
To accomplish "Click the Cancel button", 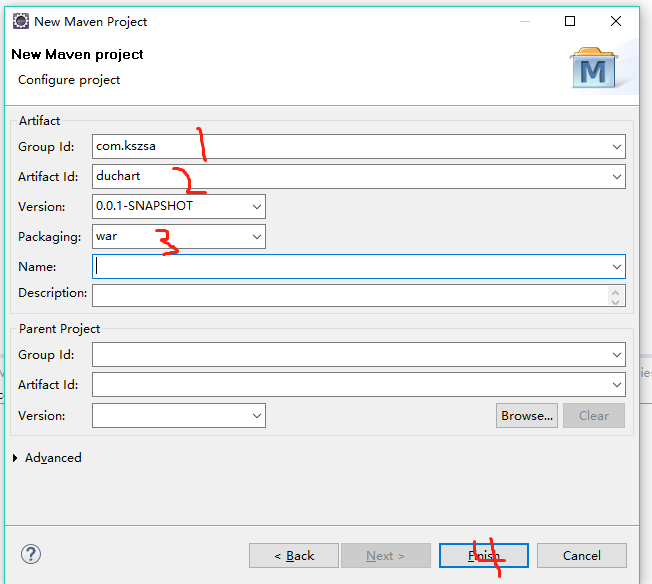I will point(582,555).
